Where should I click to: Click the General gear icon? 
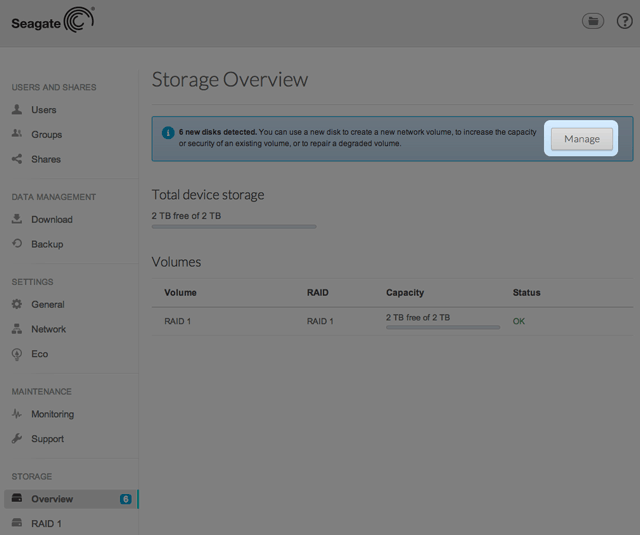coord(17,304)
